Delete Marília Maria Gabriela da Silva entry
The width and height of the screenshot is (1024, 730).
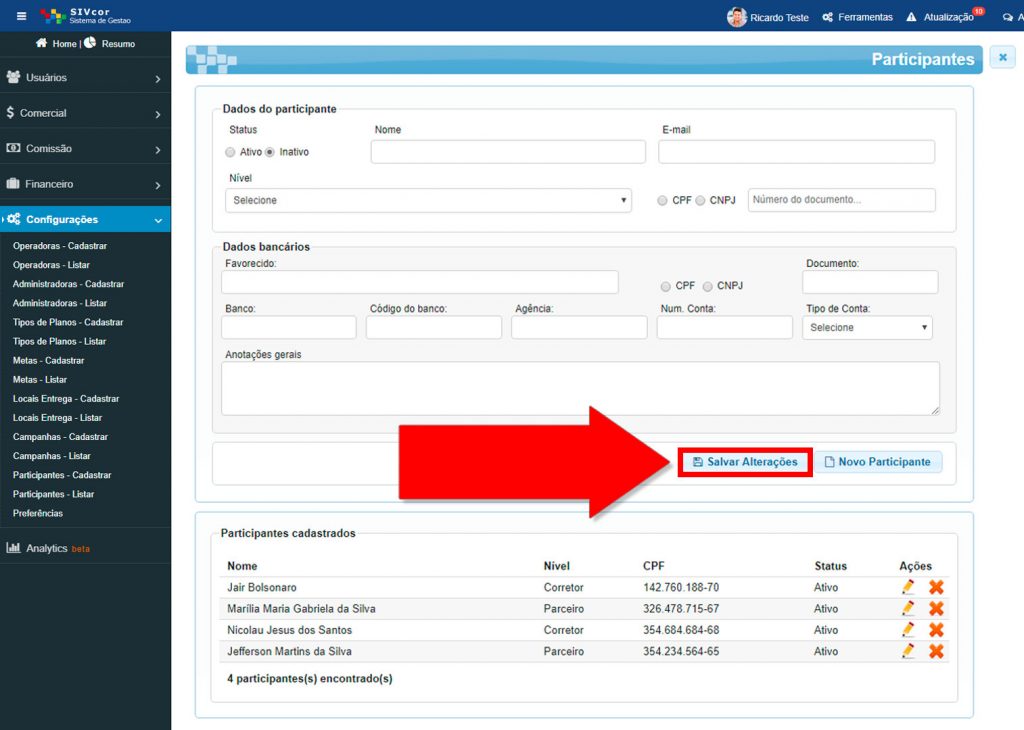point(936,609)
